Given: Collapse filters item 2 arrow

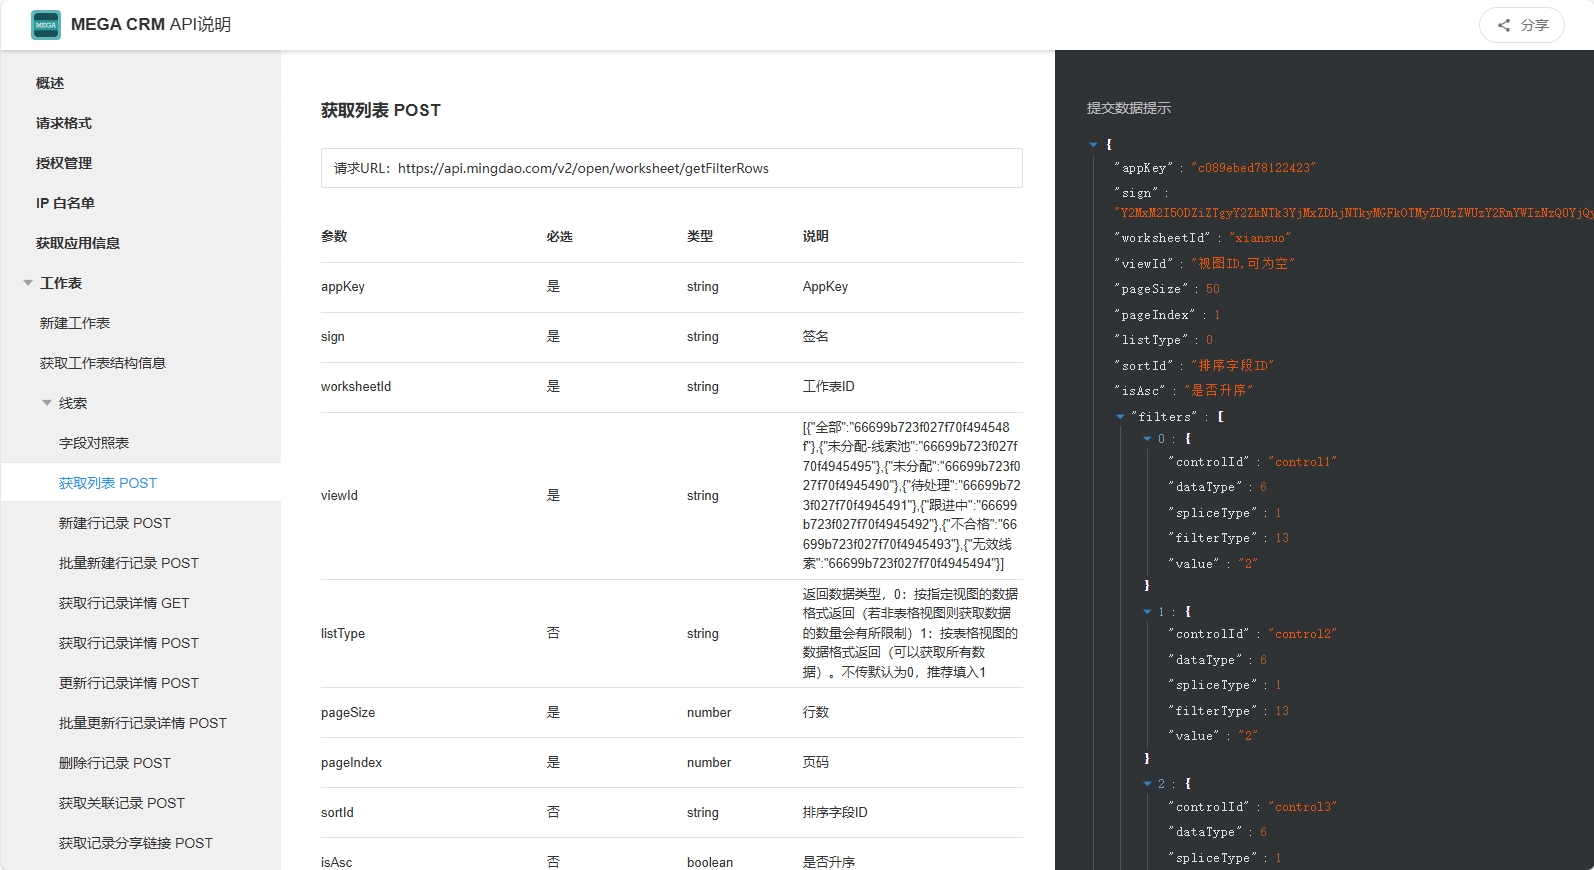Looking at the screenshot, I should tap(1147, 784).
